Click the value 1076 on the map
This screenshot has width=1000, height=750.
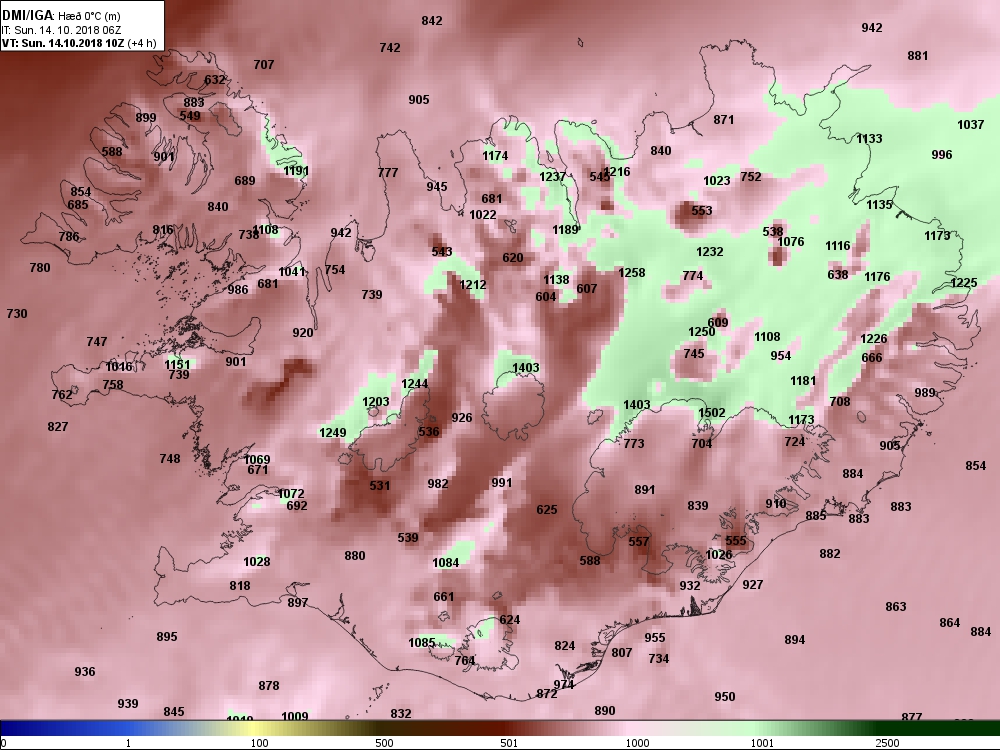tap(791, 242)
